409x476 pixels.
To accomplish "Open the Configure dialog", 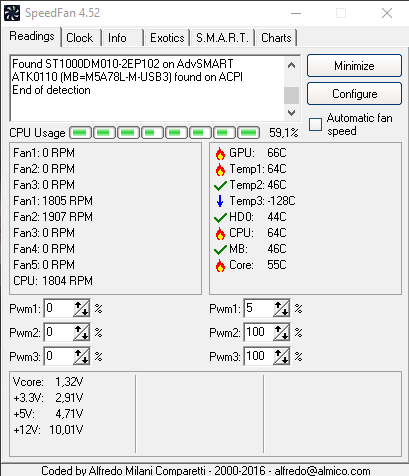I will [354, 94].
